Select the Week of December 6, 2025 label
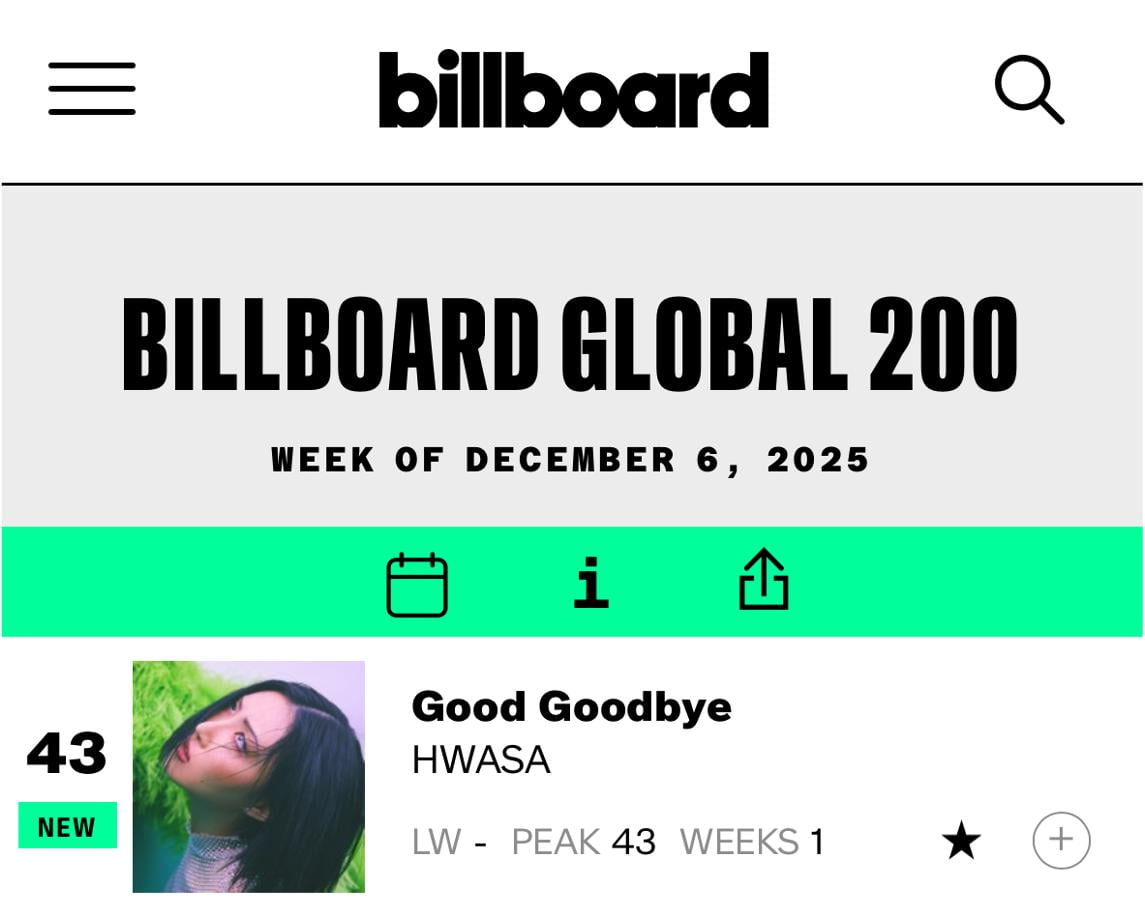This screenshot has width=1145, height=916. [571, 459]
